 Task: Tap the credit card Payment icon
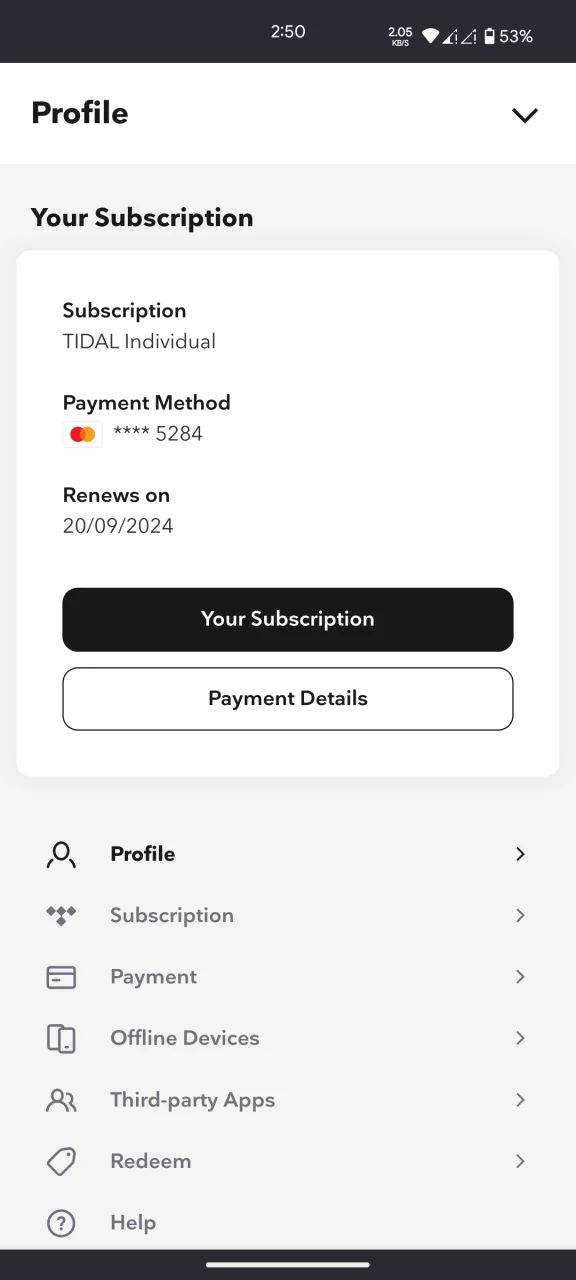pyautogui.click(x=61, y=977)
